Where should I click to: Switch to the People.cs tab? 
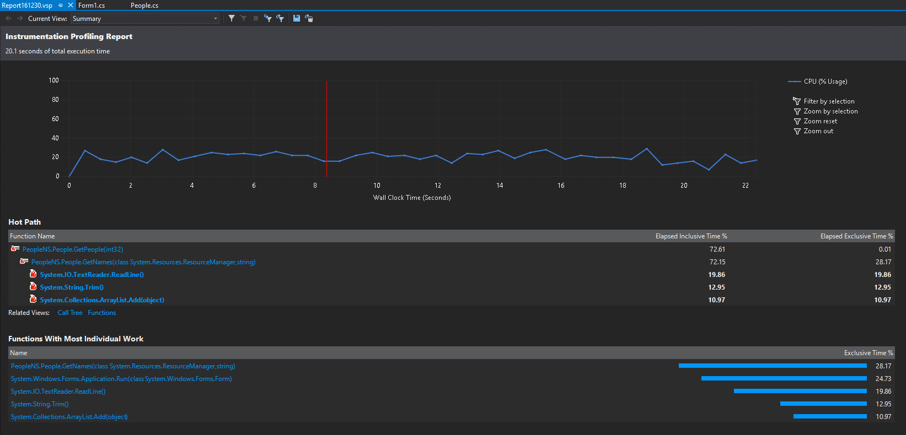click(144, 5)
